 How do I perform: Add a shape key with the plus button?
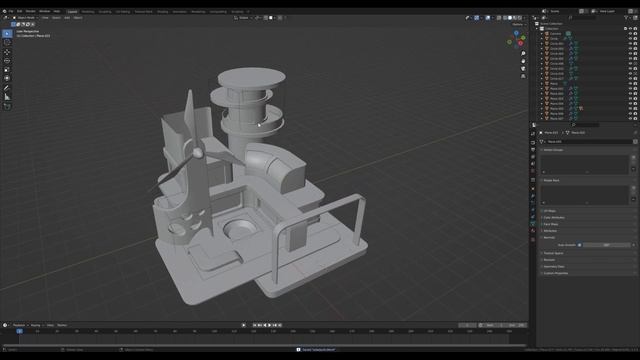point(633,188)
